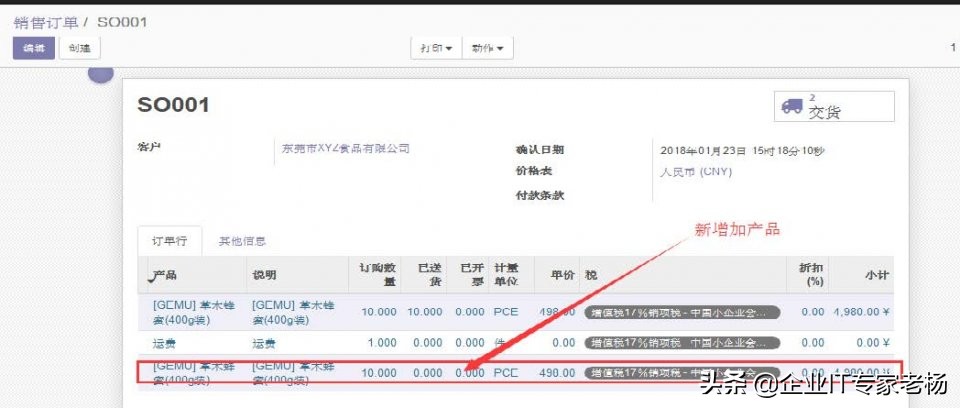Click tax tag in the 4,980.00 row
This screenshot has width=960, height=408.
coord(682,312)
